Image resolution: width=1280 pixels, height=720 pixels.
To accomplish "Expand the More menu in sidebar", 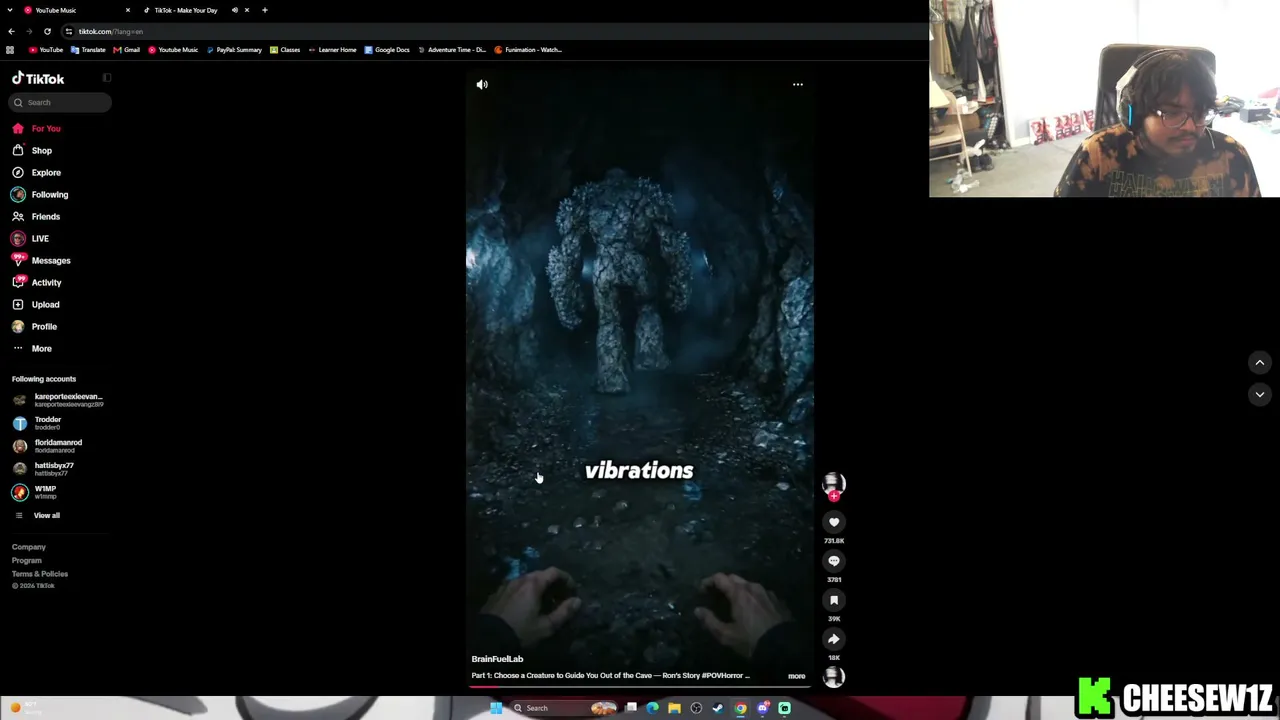I will [32, 349].
